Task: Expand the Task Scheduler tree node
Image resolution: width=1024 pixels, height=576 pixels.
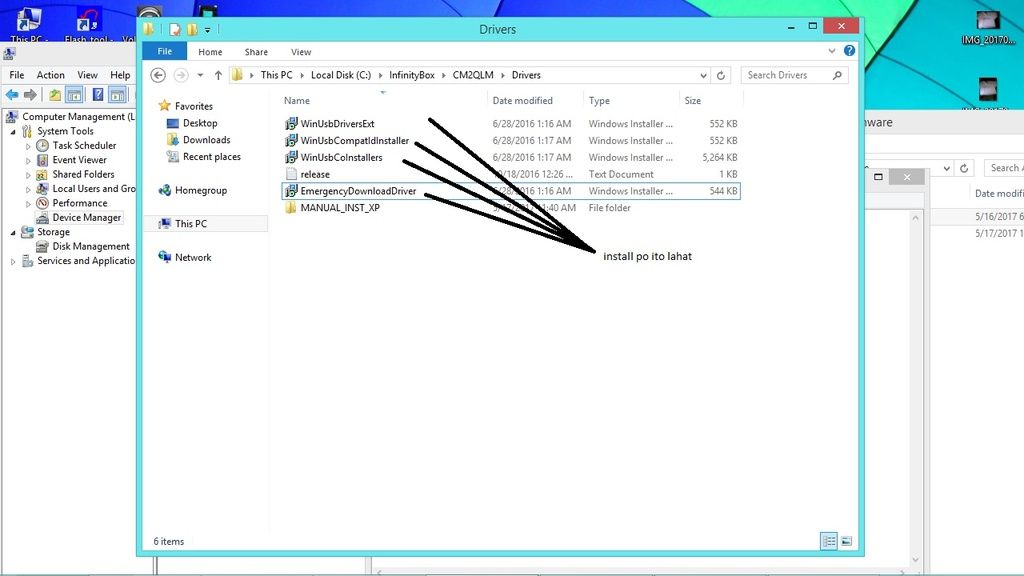Action: coord(29,146)
